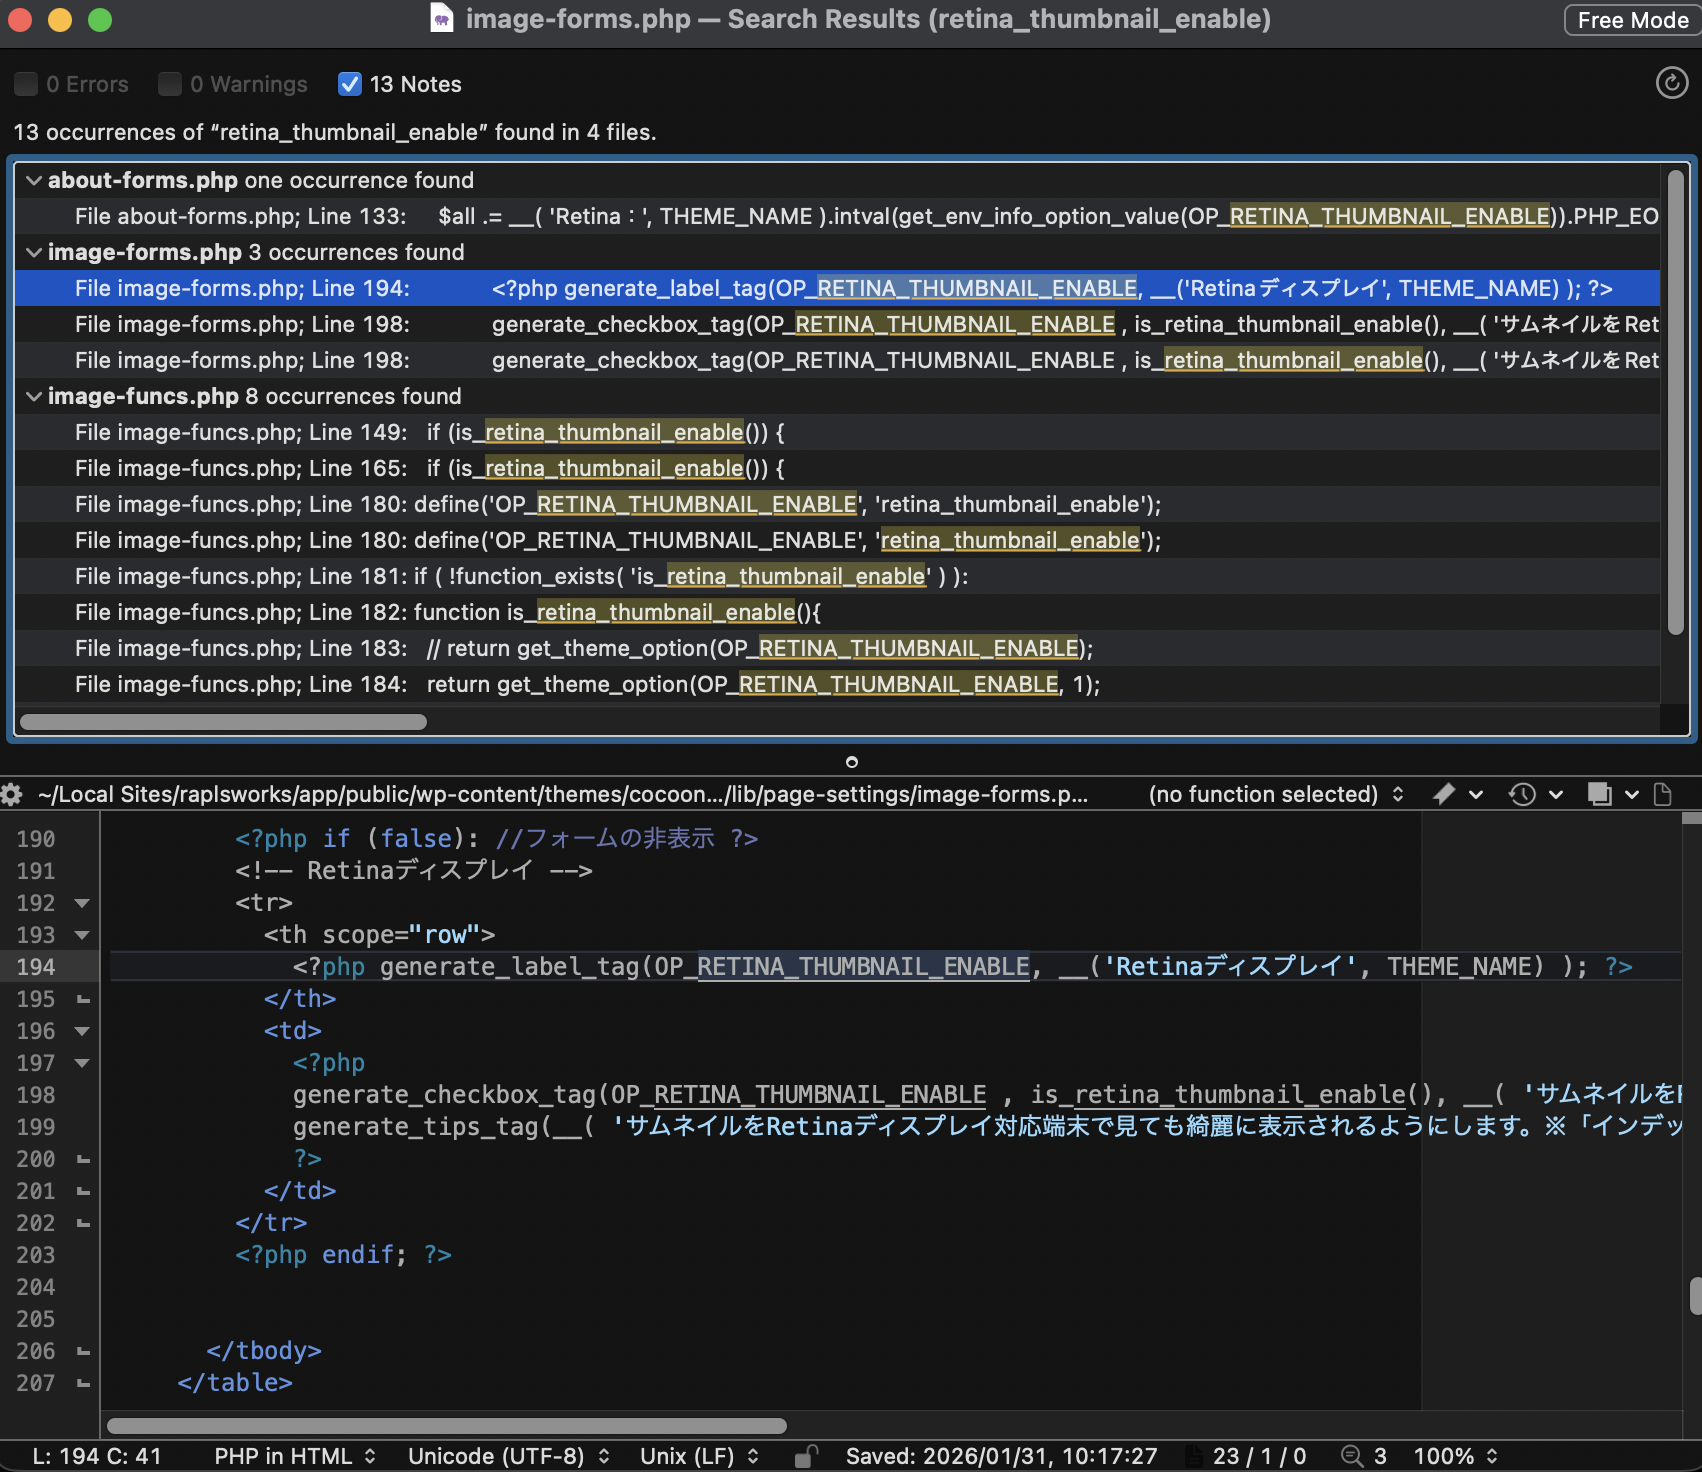
Task: Click the fold end marker on line 206
Action: pos(83,1351)
